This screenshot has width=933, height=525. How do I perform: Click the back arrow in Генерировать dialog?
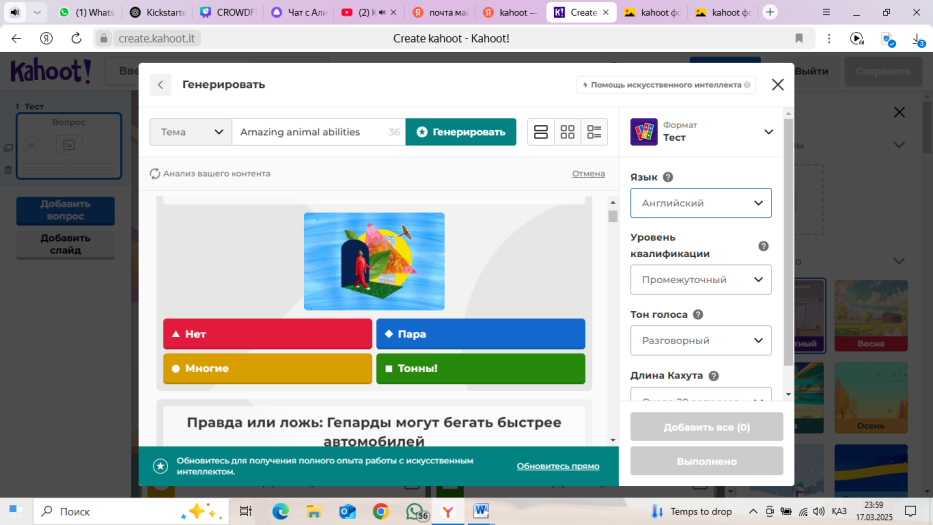tap(160, 85)
